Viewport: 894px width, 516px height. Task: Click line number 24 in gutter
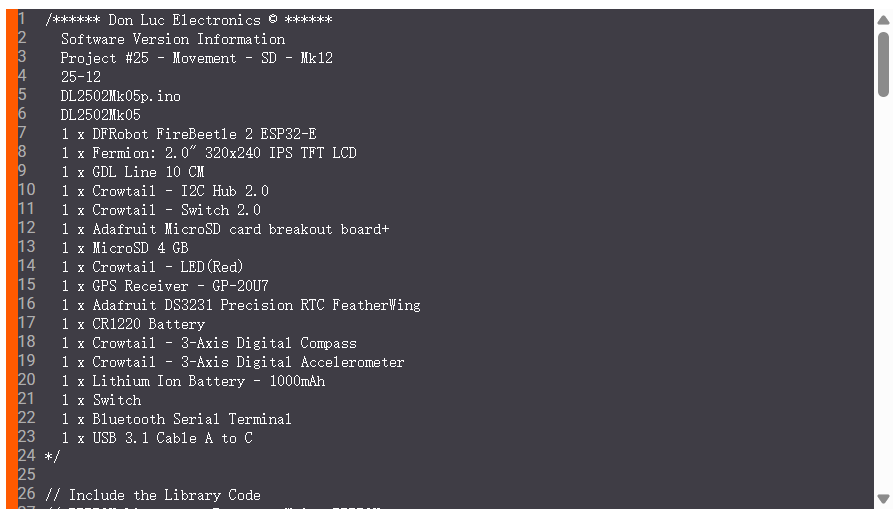[x=26, y=457]
